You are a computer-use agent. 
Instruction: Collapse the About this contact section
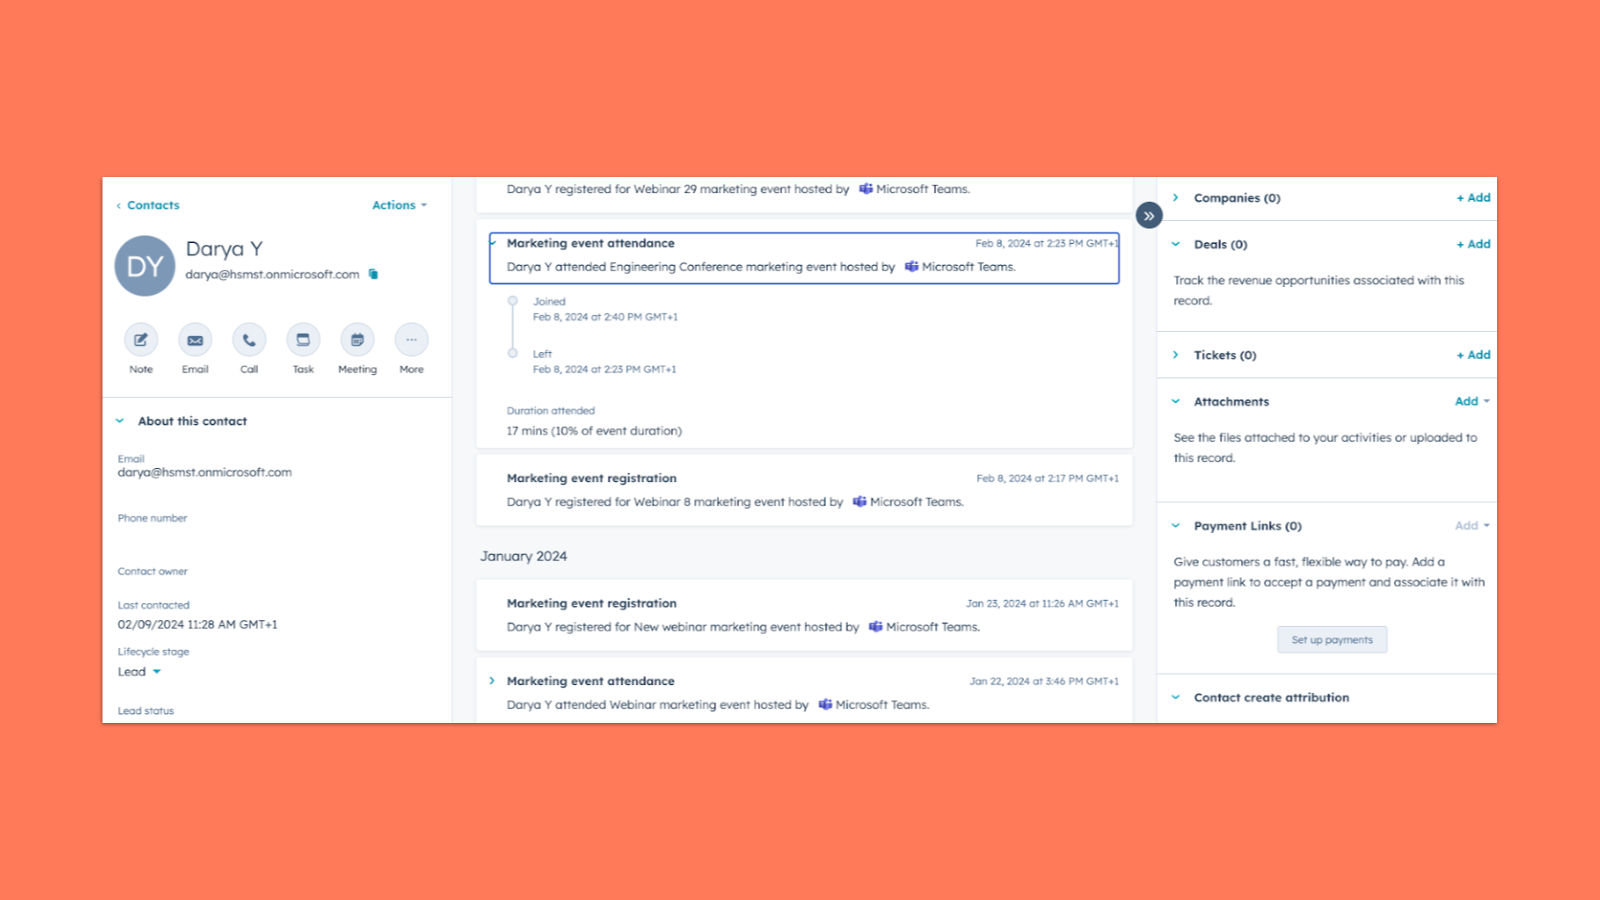pyautogui.click(x=119, y=420)
